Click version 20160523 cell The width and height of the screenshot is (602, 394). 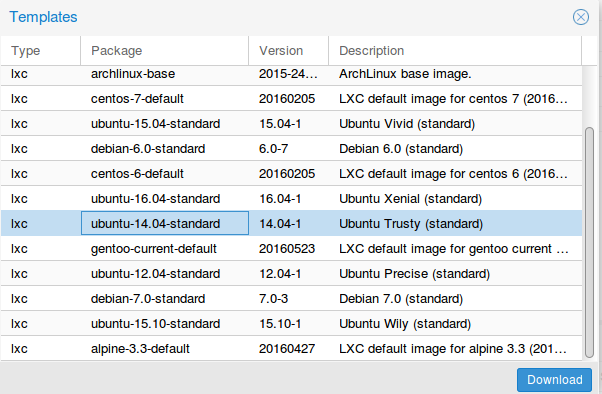point(287,248)
